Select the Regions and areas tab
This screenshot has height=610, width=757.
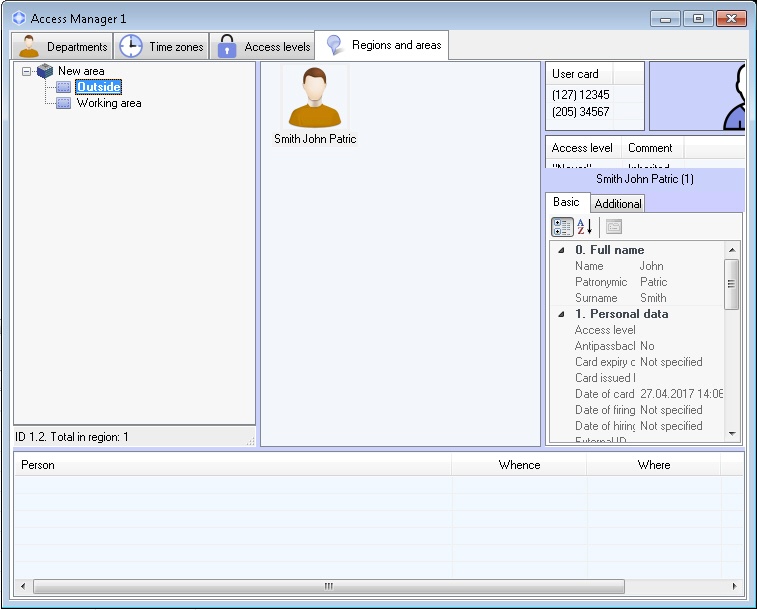point(381,45)
